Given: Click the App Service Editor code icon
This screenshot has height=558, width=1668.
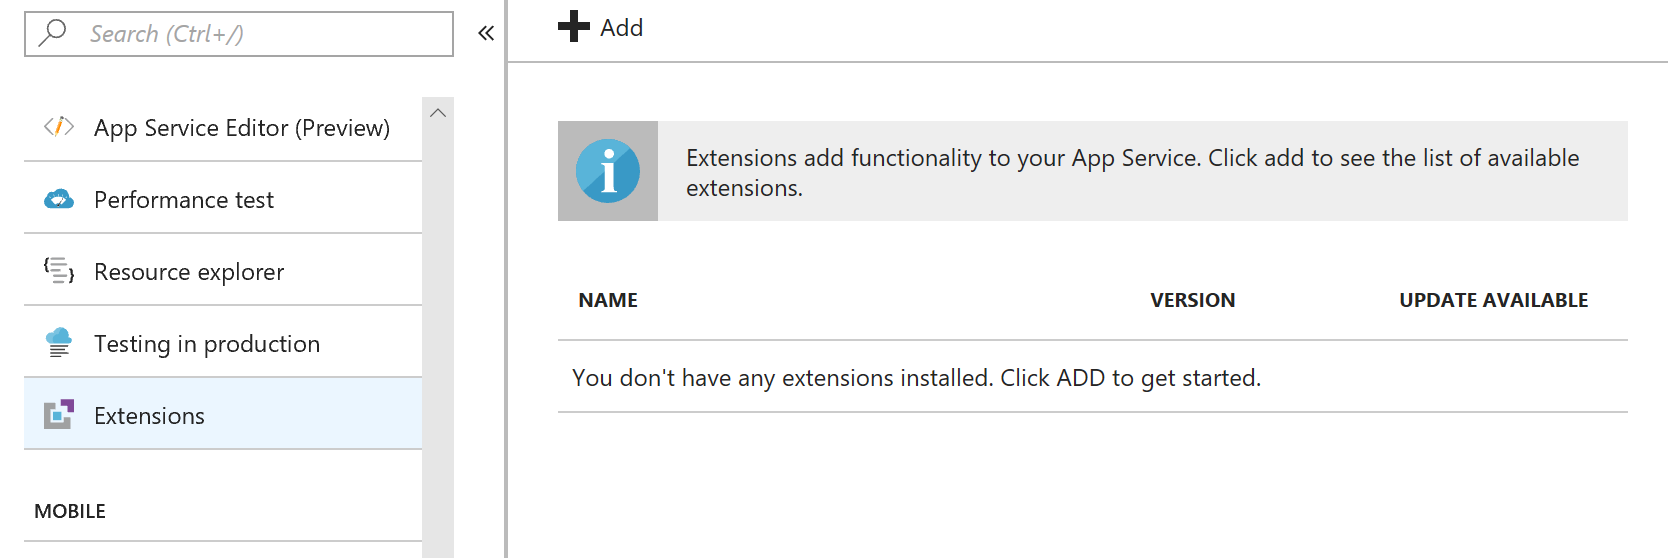Looking at the screenshot, I should coord(59,126).
